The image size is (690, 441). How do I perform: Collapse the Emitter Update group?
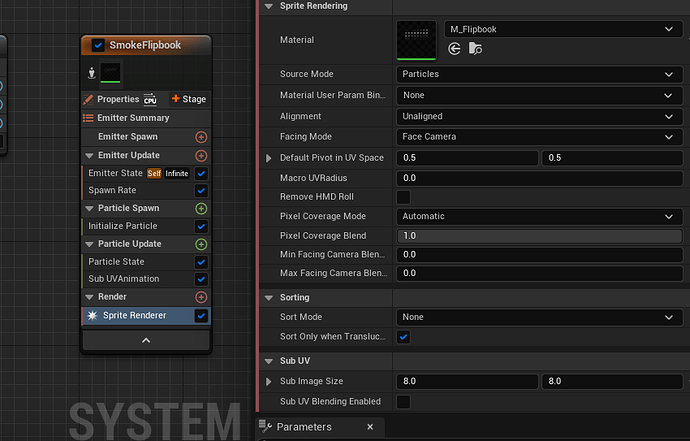(89, 155)
